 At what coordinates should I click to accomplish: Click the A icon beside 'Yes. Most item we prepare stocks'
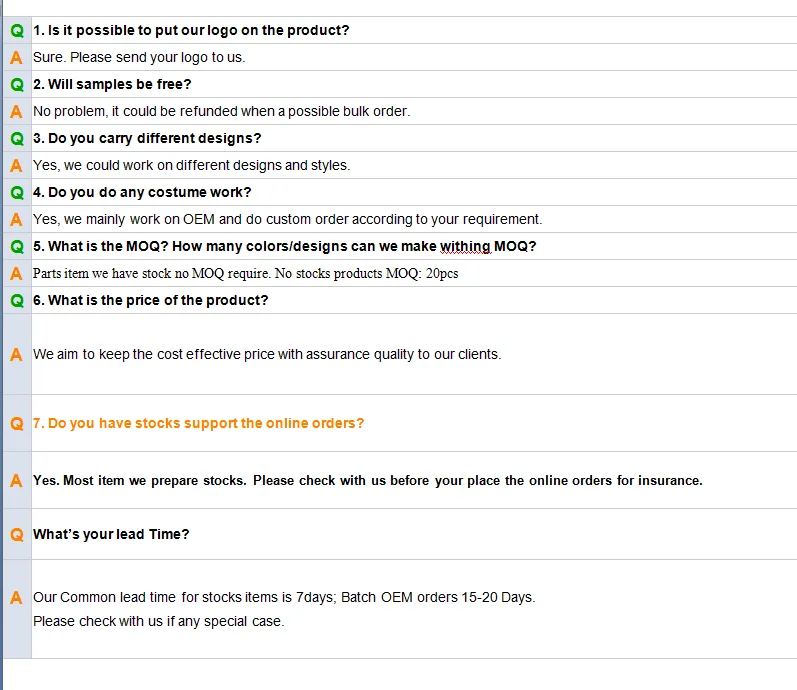coord(17,480)
